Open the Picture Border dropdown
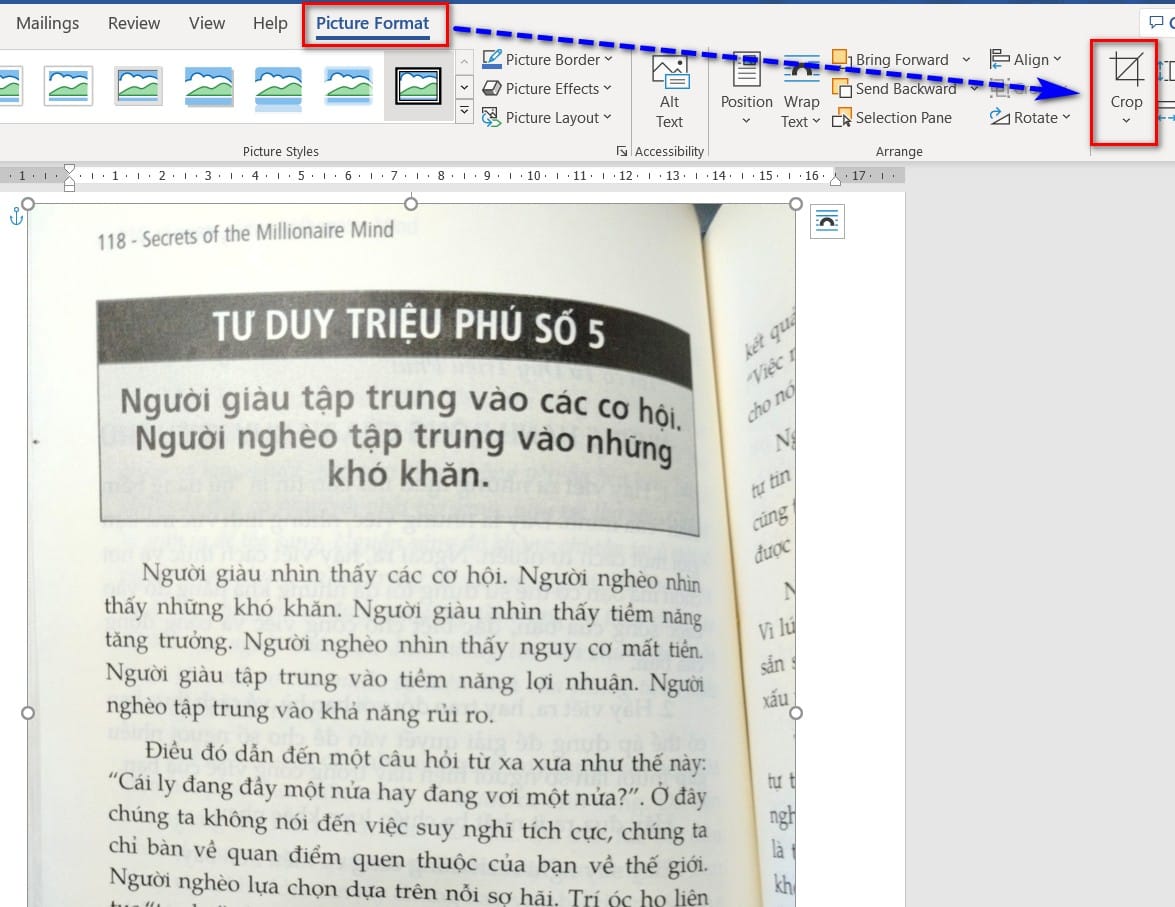 547,59
